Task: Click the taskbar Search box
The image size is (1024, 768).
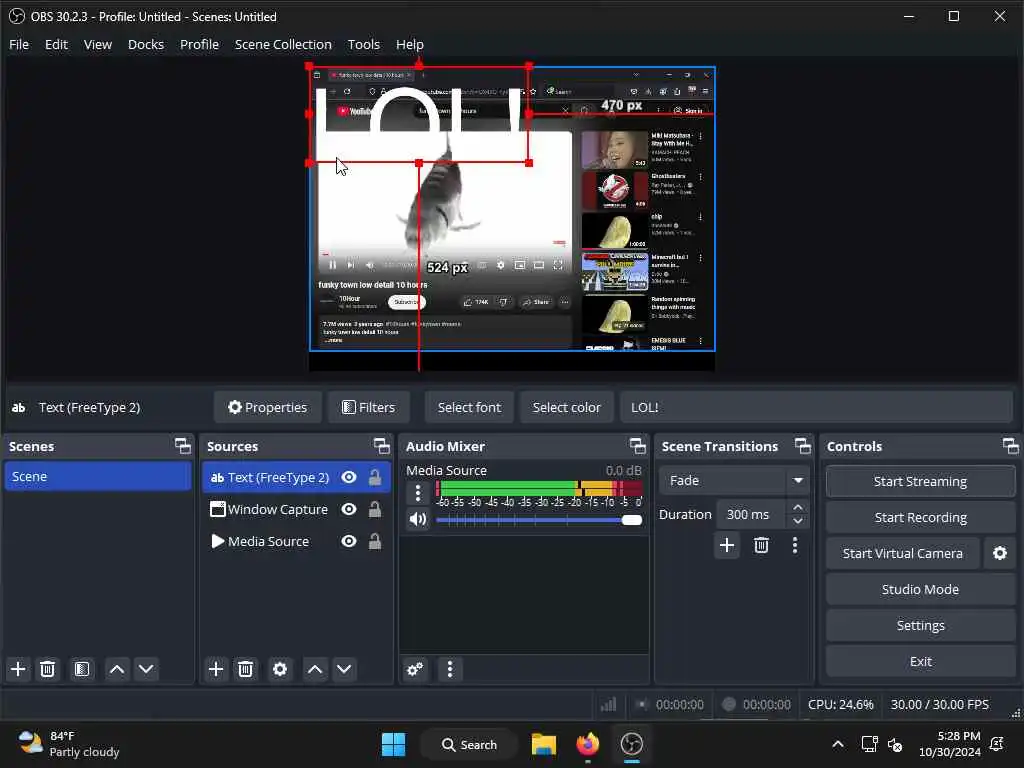Action: [x=470, y=744]
